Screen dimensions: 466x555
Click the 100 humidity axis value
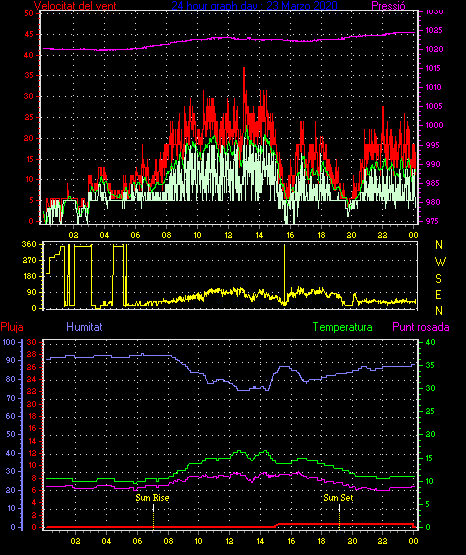9,342
